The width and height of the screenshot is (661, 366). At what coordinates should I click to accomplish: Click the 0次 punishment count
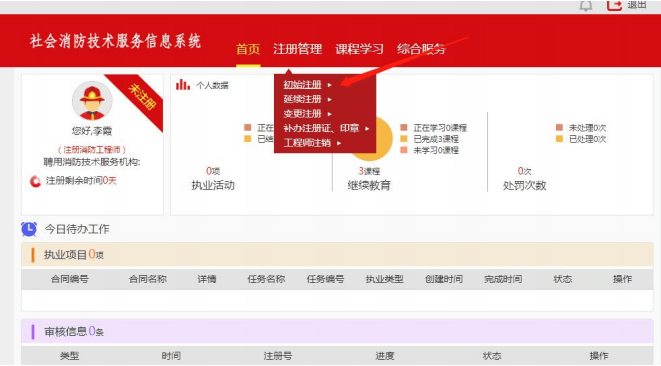click(x=524, y=171)
